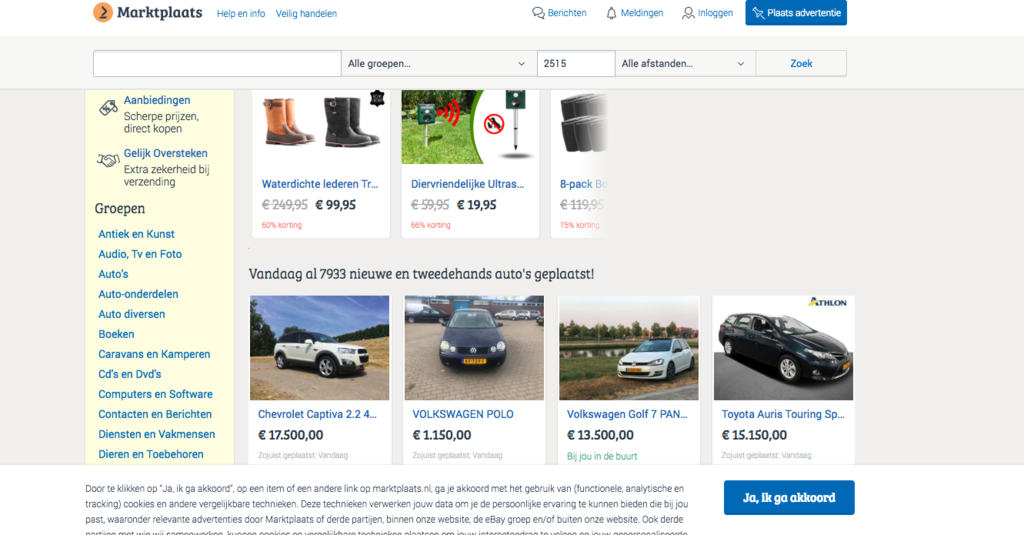Click the Berichten speech bubble icon
The image size is (1024, 535).
[x=538, y=13]
